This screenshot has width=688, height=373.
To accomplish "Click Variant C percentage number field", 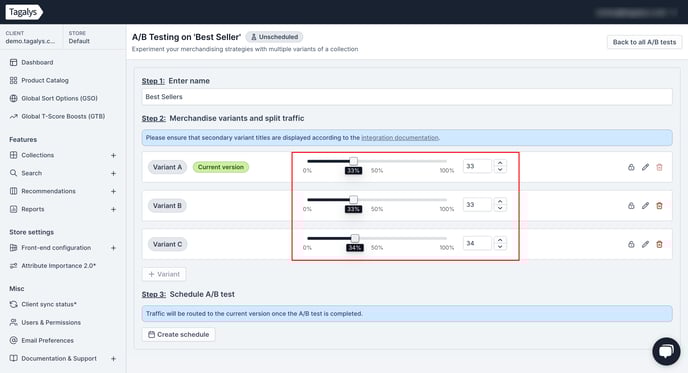I will click(x=477, y=243).
